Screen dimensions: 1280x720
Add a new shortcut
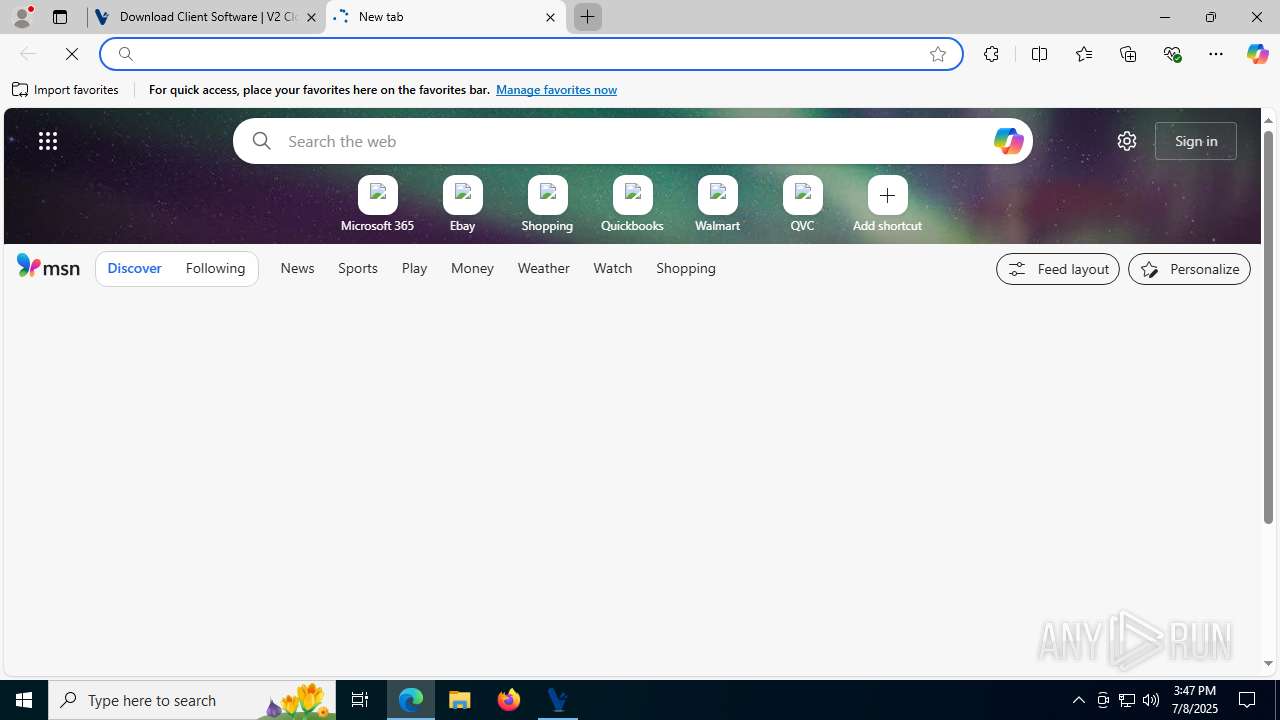pyautogui.click(x=887, y=205)
